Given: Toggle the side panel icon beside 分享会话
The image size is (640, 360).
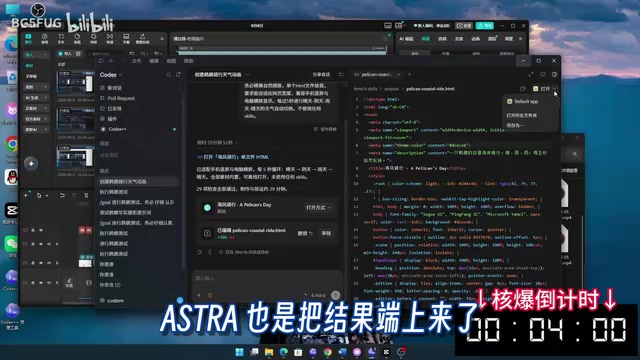Looking at the screenshot, I should [x=341, y=75].
